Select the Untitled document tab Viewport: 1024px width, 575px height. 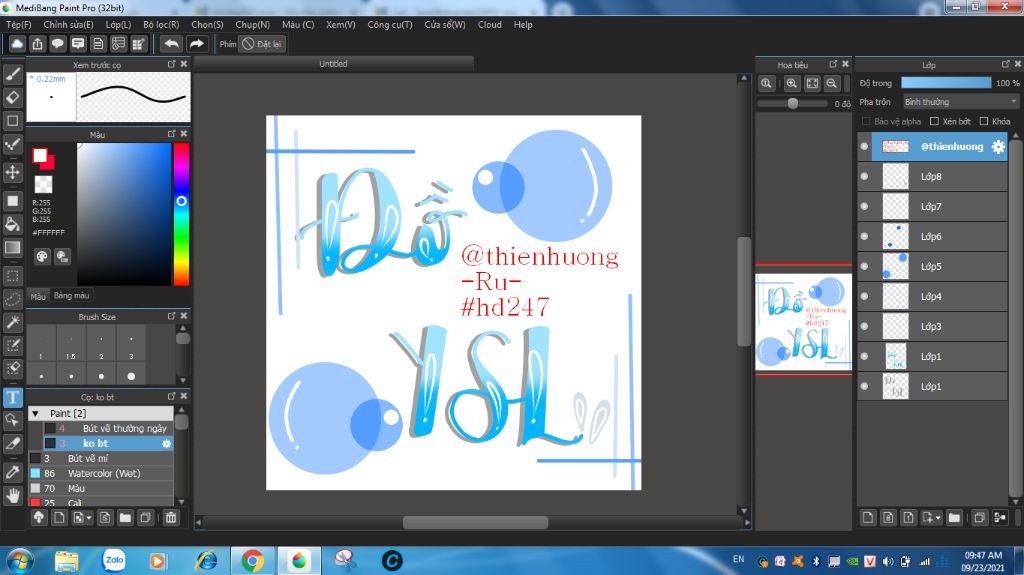tap(333, 64)
